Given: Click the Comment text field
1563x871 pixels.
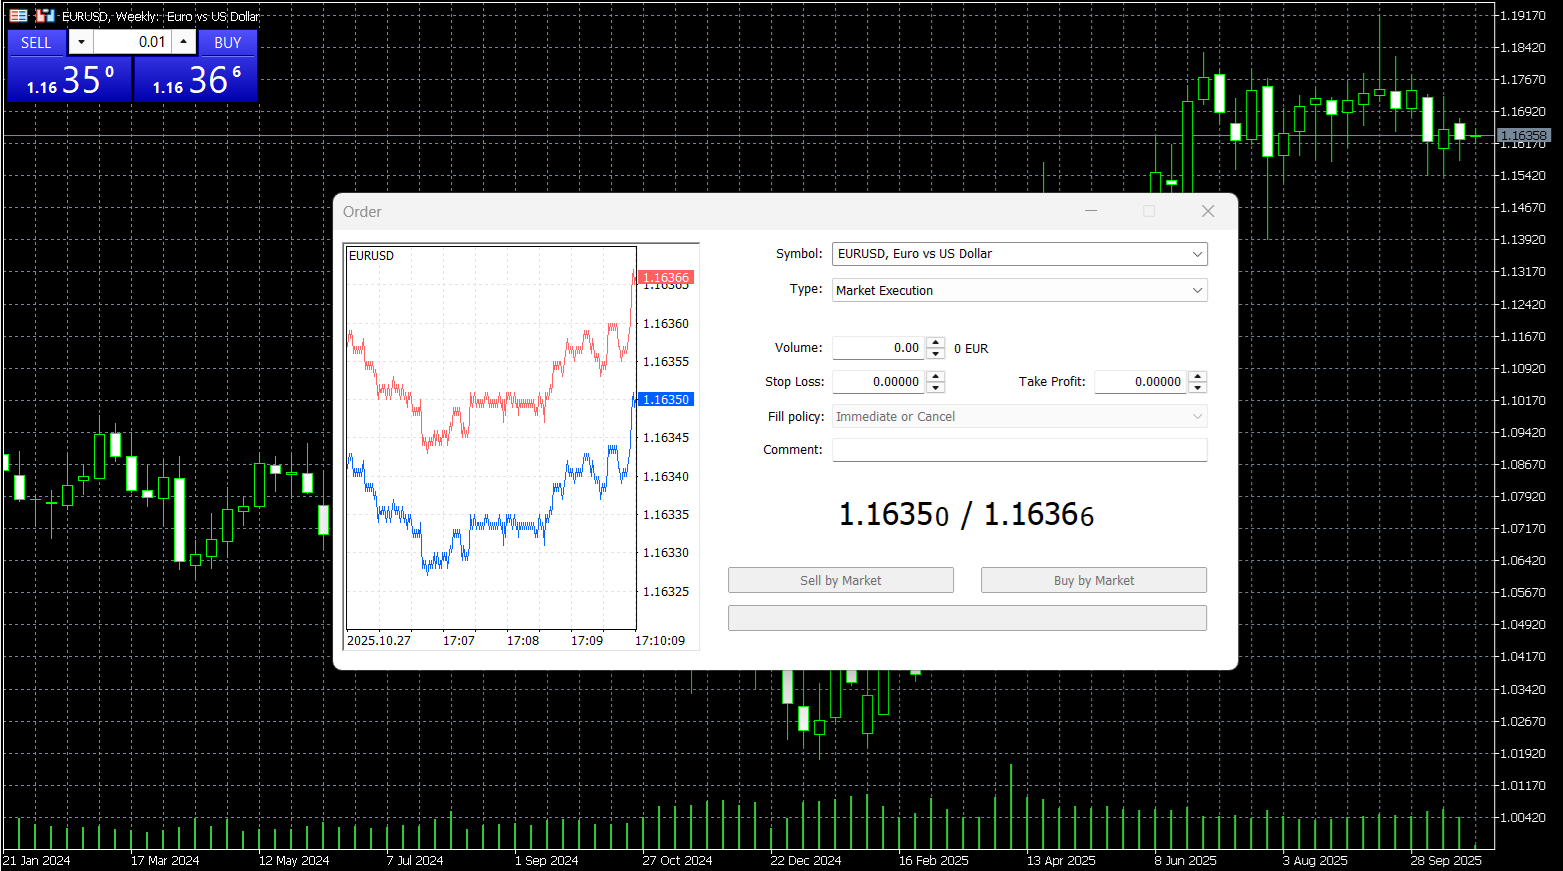Looking at the screenshot, I should tap(1019, 450).
